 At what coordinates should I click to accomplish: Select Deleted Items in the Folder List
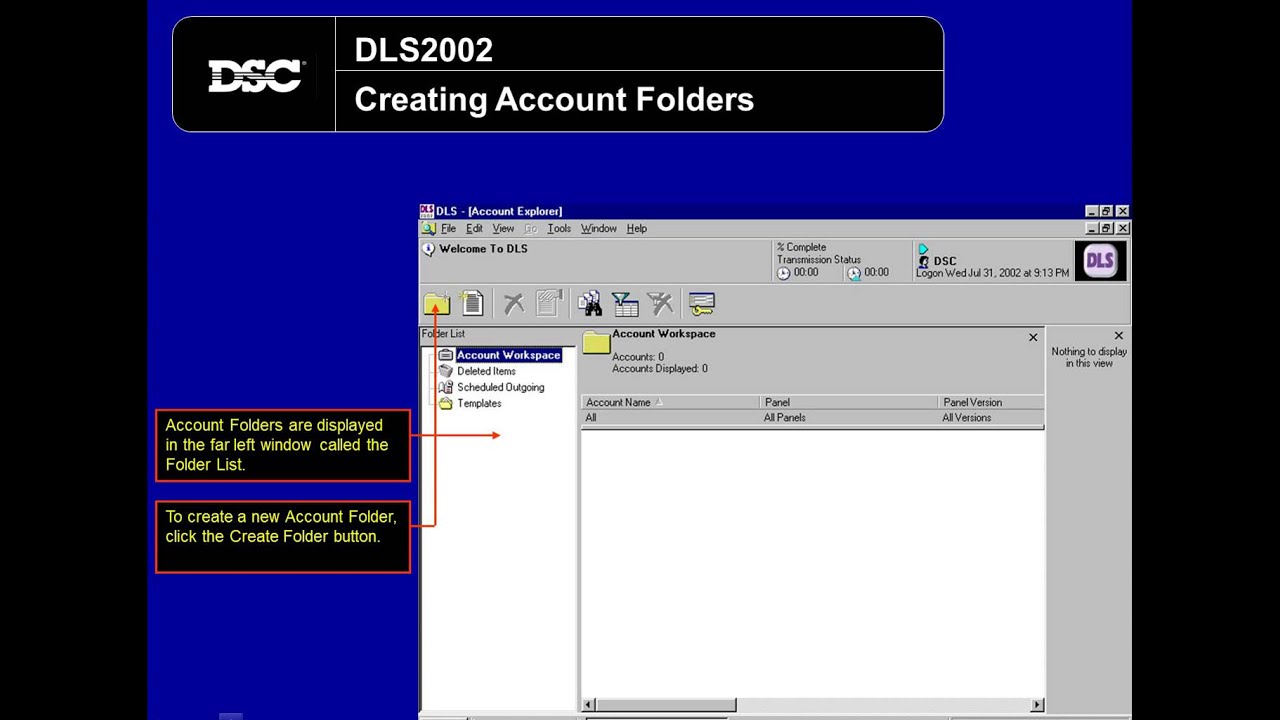(486, 371)
